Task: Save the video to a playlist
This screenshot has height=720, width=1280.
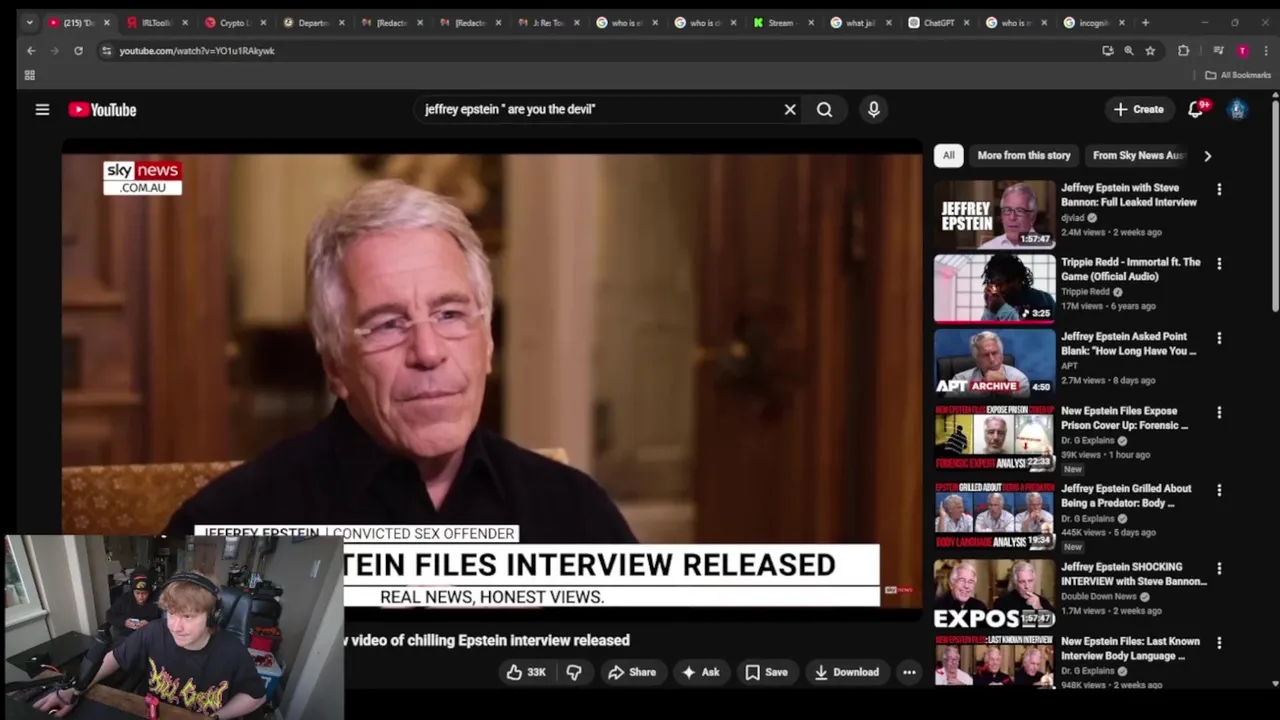Action: 767,672
